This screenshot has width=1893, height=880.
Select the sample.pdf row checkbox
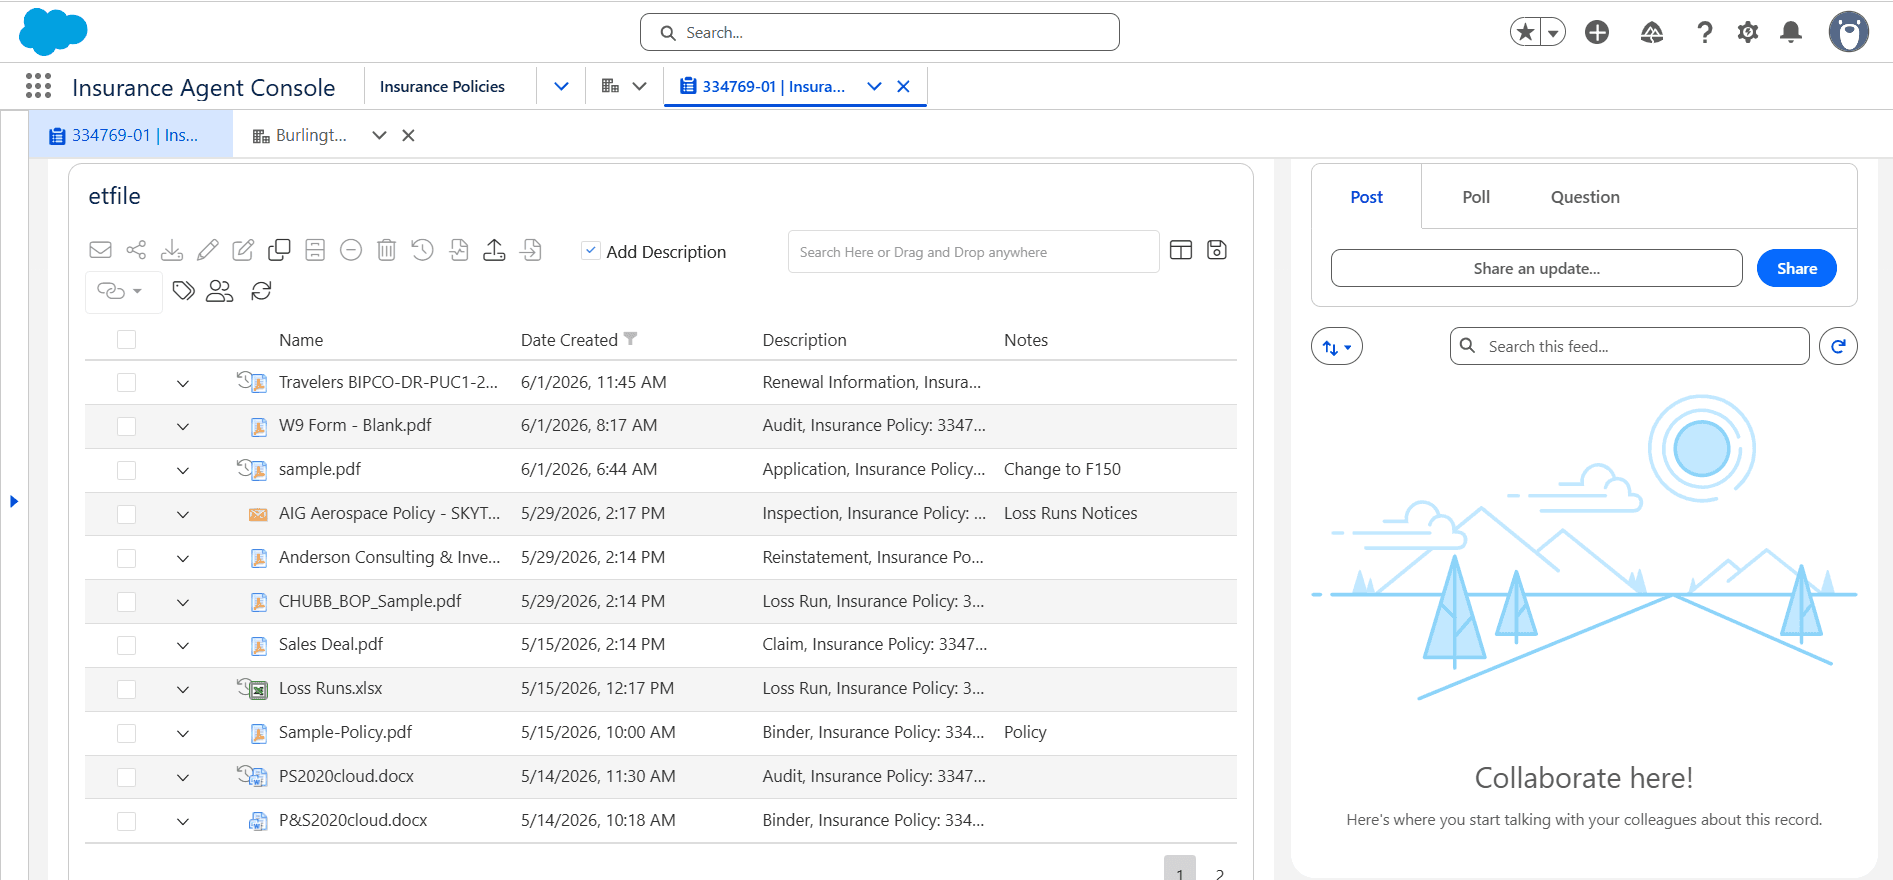coord(126,470)
